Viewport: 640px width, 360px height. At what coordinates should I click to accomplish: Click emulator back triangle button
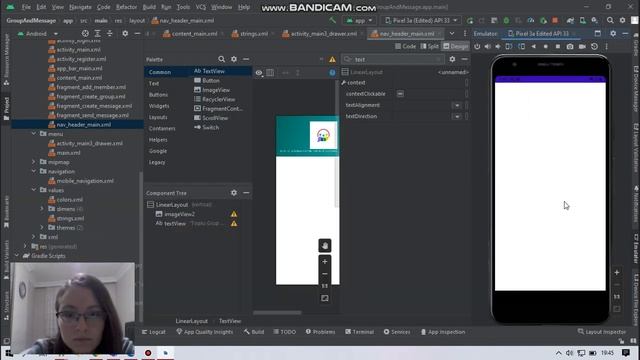pyautogui.click(x=533, y=47)
